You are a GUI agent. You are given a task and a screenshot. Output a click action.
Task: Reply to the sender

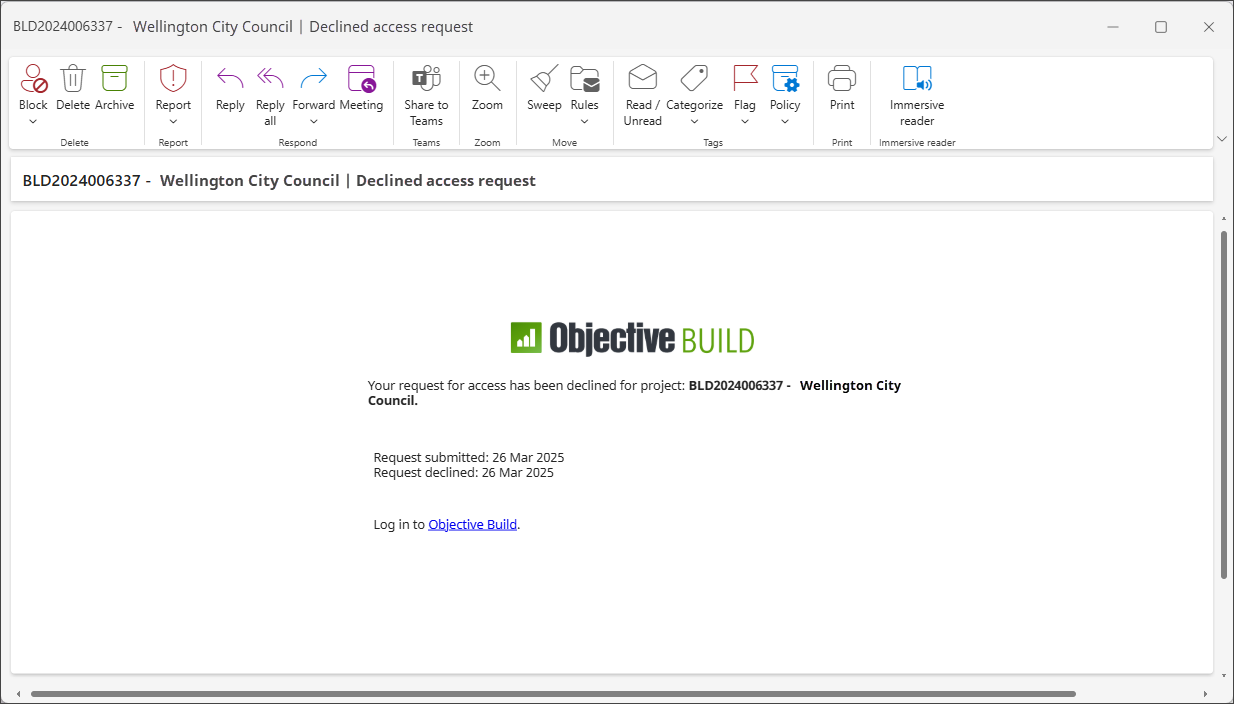coord(230,87)
